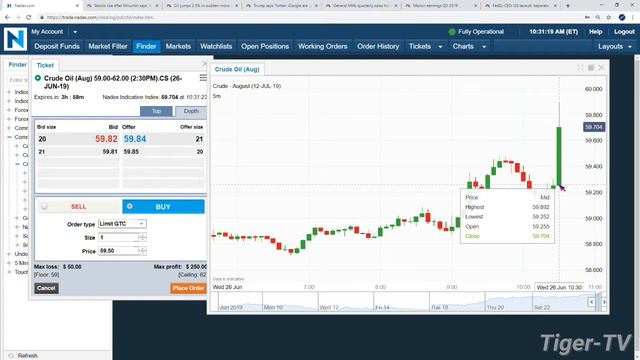Switch order book to Top view
The height and width of the screenshot is (360, 640).
pyautogui.click(x=156, y=111)
